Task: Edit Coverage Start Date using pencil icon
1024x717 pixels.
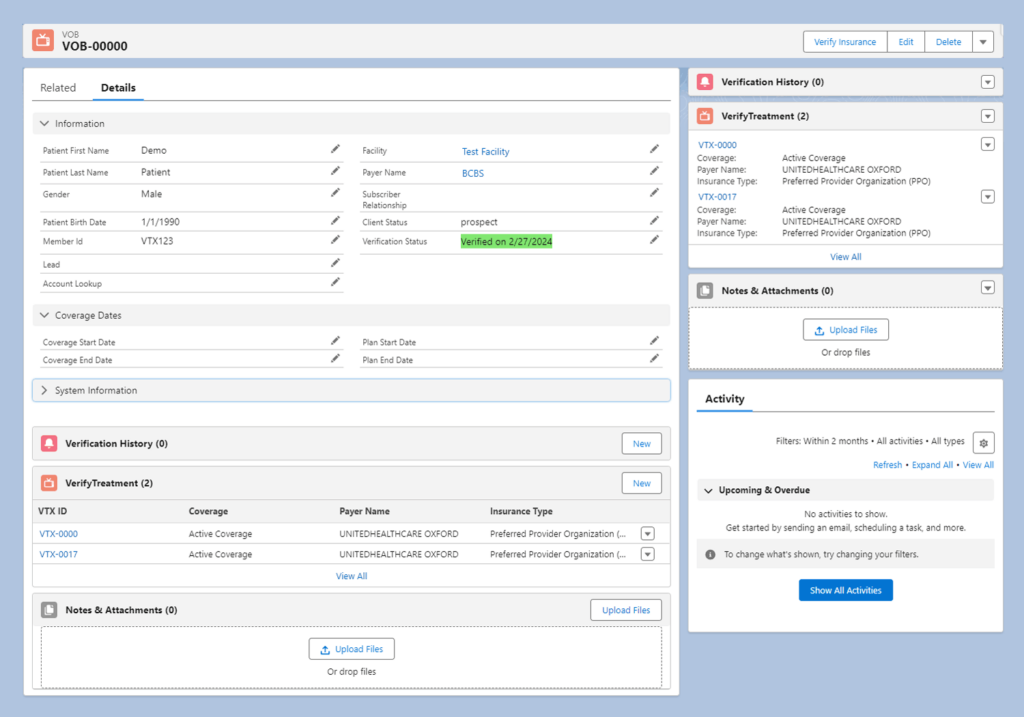Action: [335, 340]
